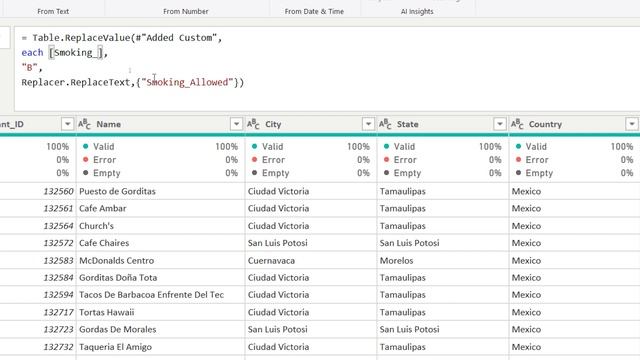Click the State column data type icon
The image size is (640, 360).
coord(385,124)
